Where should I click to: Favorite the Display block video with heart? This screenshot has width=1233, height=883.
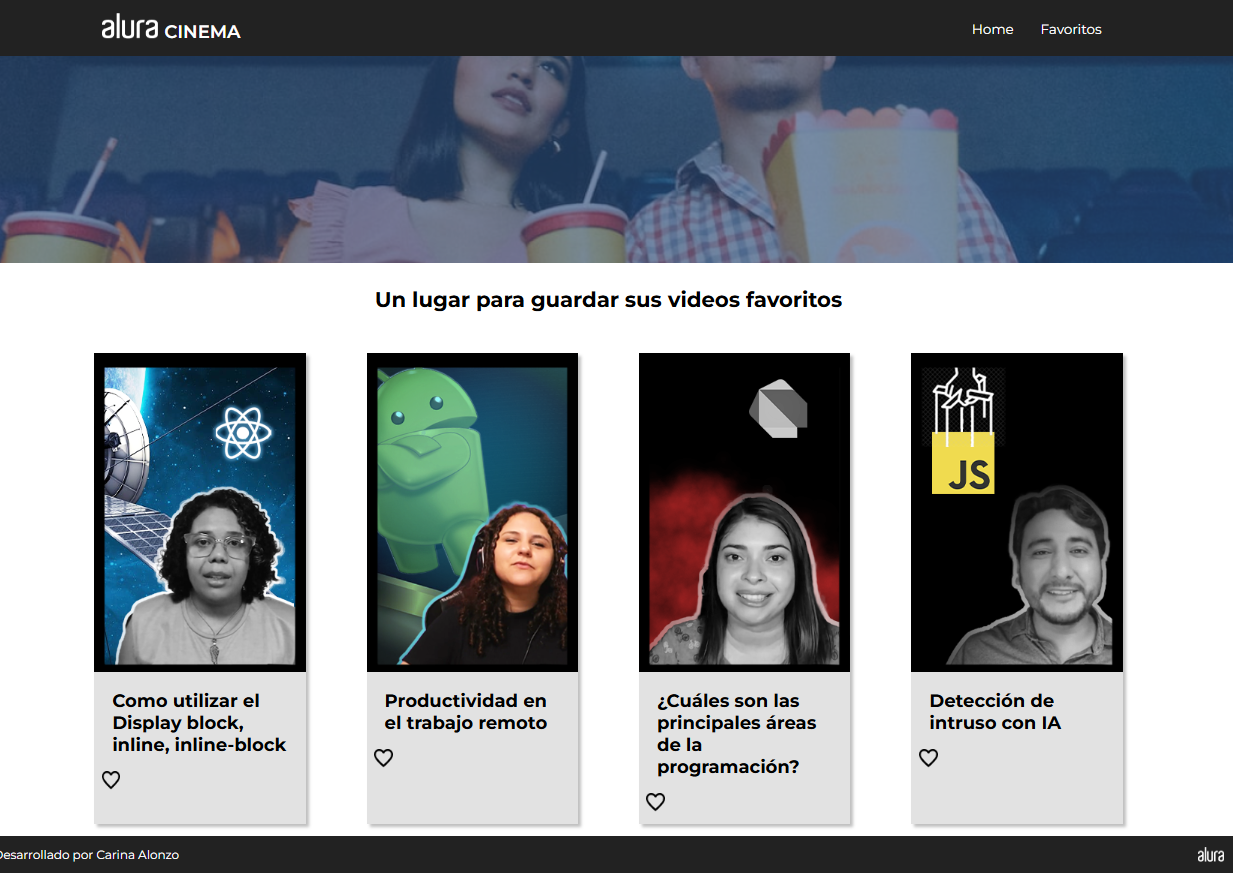point(111,780)
